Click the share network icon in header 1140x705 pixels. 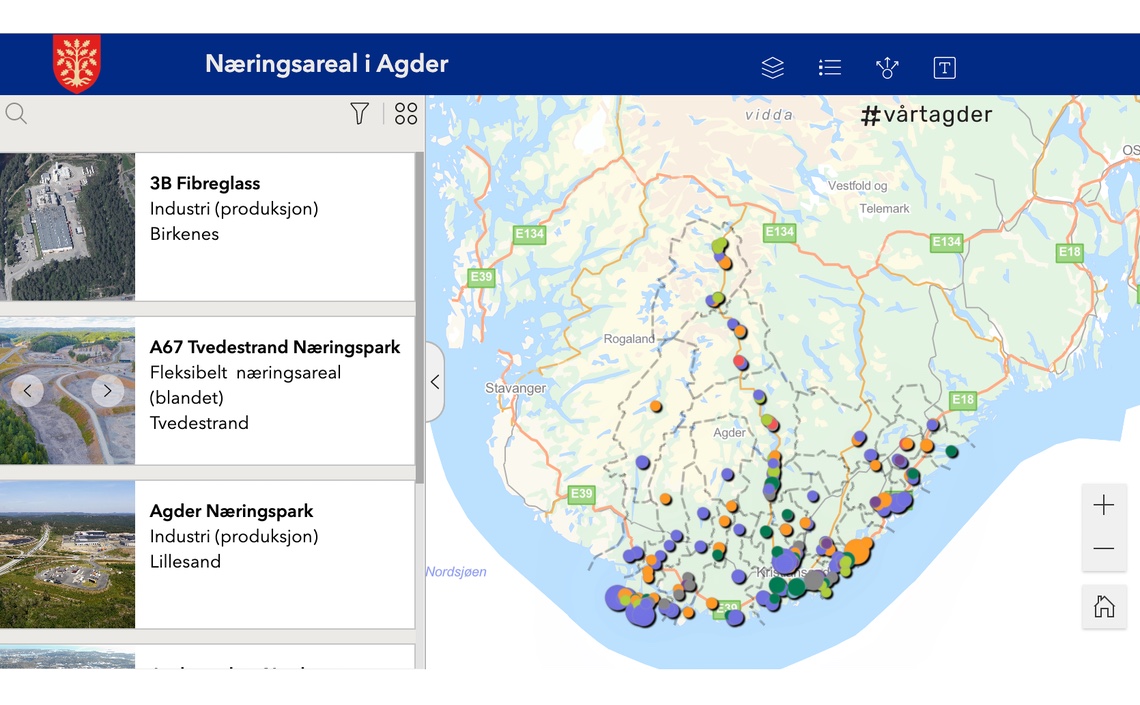887,67
